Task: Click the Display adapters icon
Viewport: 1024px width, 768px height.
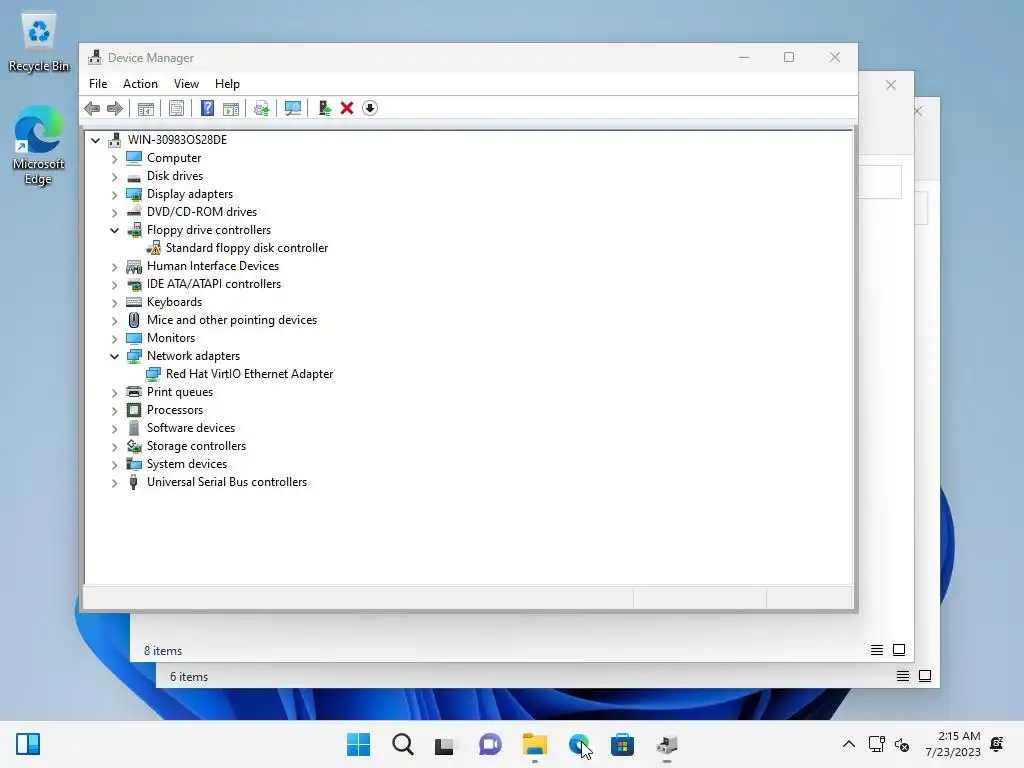Action: (x=134, y=194)
